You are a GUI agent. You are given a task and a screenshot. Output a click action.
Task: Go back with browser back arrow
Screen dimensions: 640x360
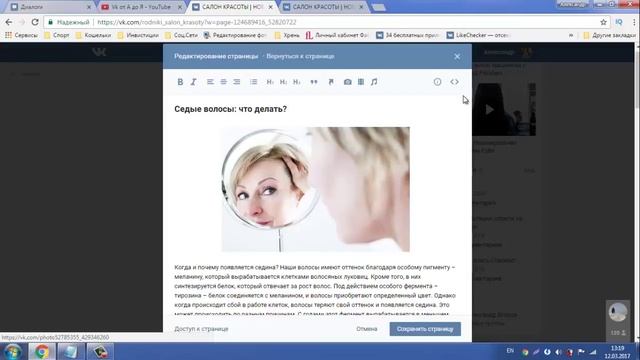click(9, 22)
